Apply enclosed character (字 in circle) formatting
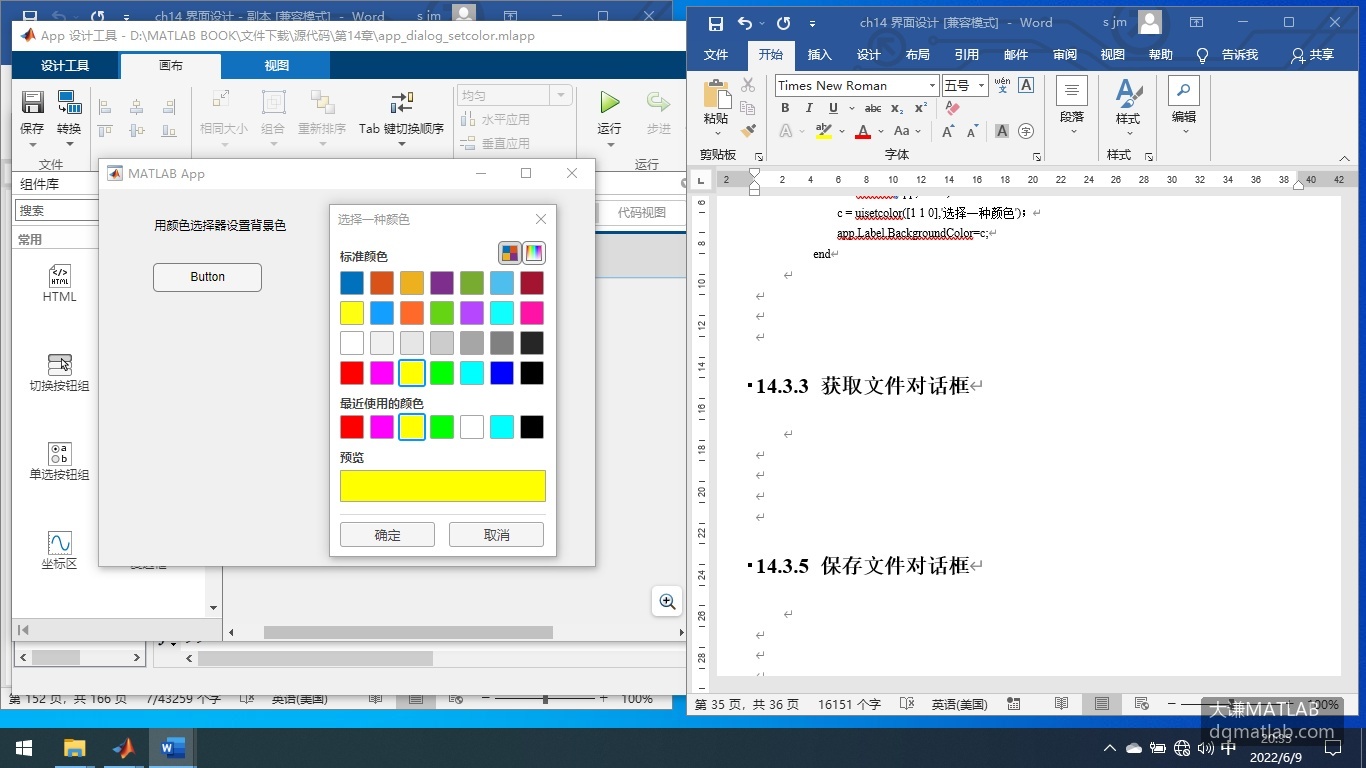Image resolution: width=1366 pixels, height=768 pixels. (1026, 131)
